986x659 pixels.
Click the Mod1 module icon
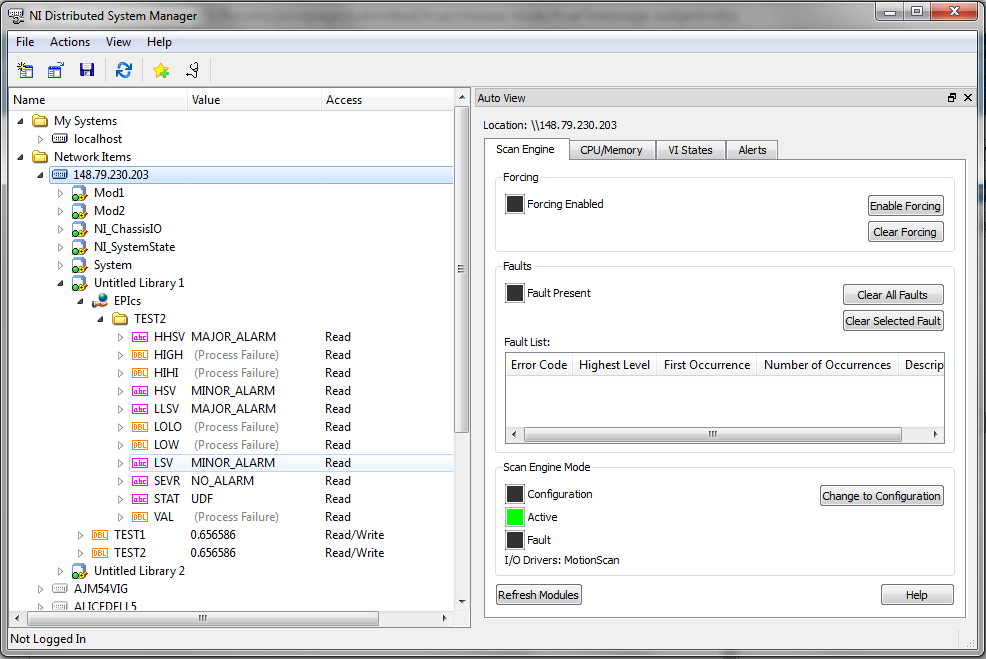click(79, 193)
